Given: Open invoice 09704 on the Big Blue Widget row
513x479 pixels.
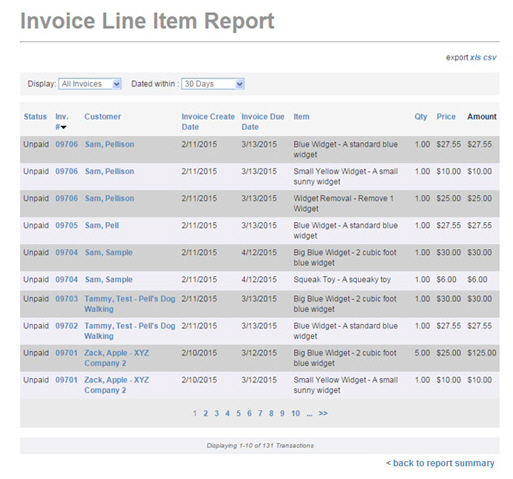Looking at the screenshot, I should click(67, 252).
